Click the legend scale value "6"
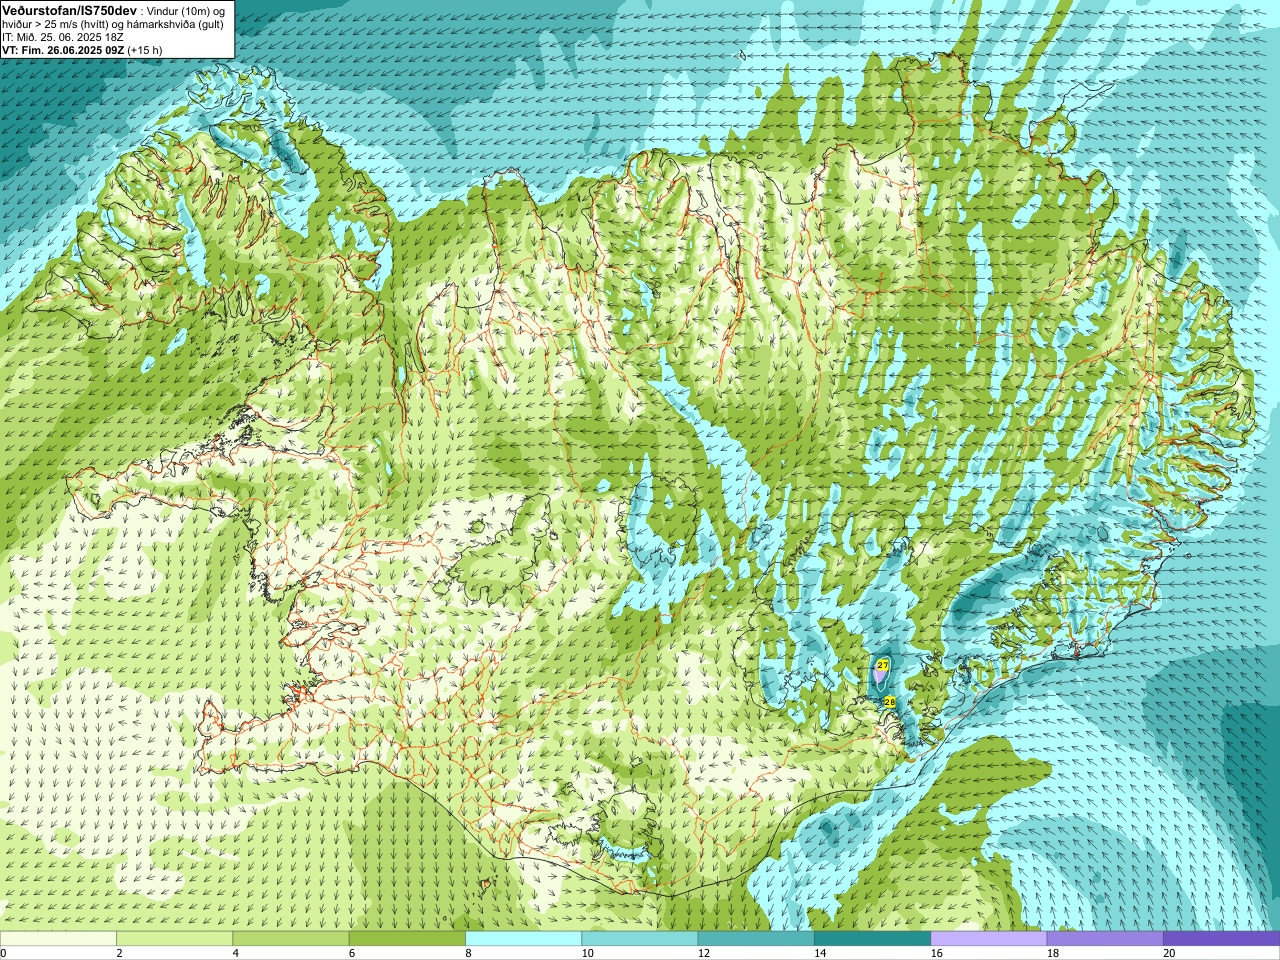The height and width of the screenshot is (960, 1280). 351,953
